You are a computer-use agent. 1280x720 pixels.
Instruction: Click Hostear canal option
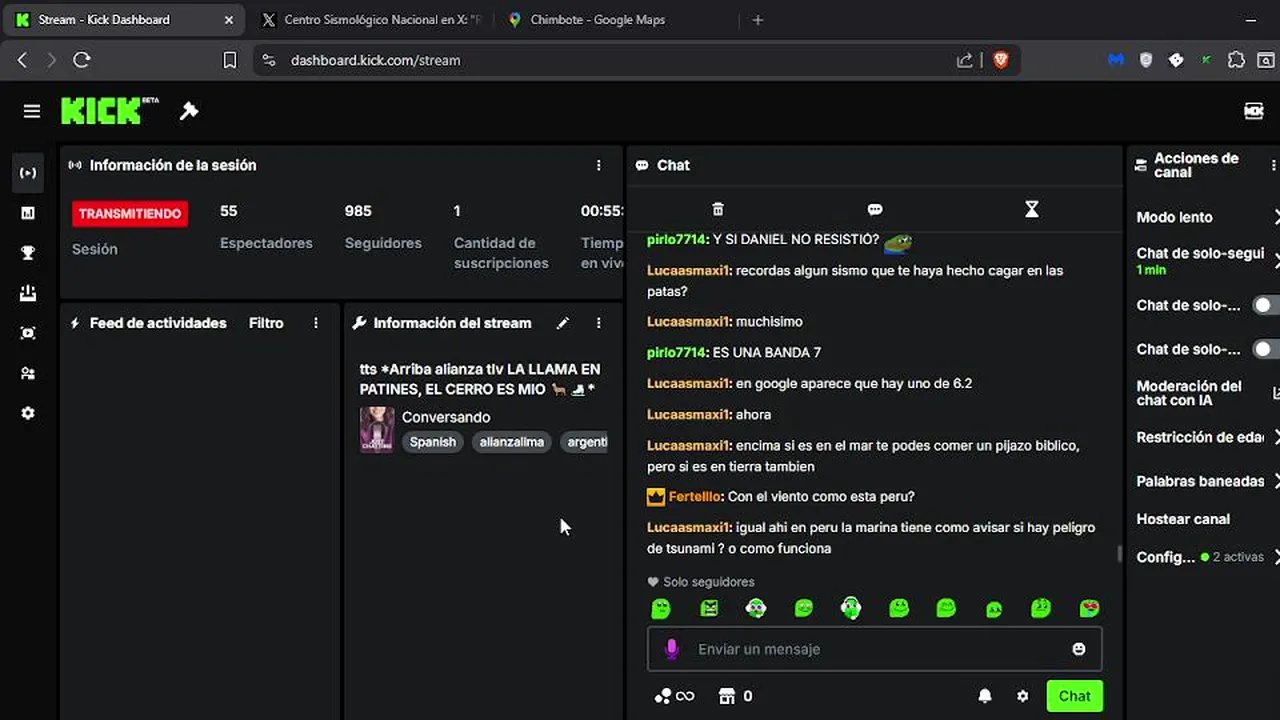tap(1183, 519)
